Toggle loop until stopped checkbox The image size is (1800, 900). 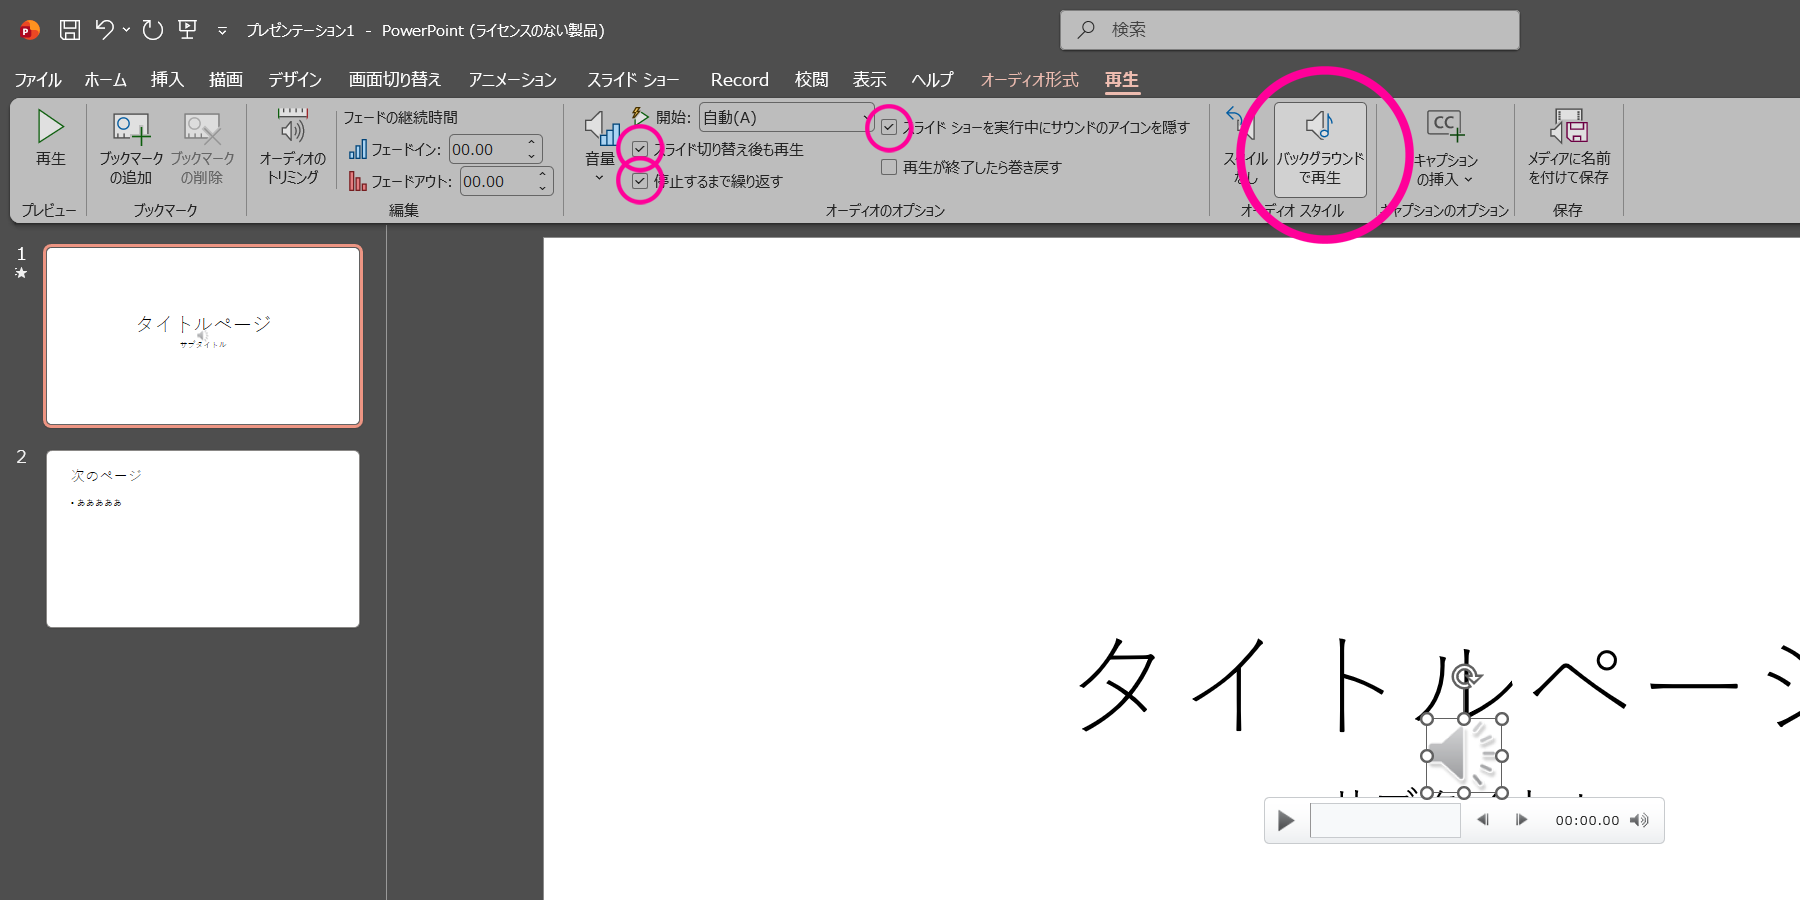tap(640, 181)
